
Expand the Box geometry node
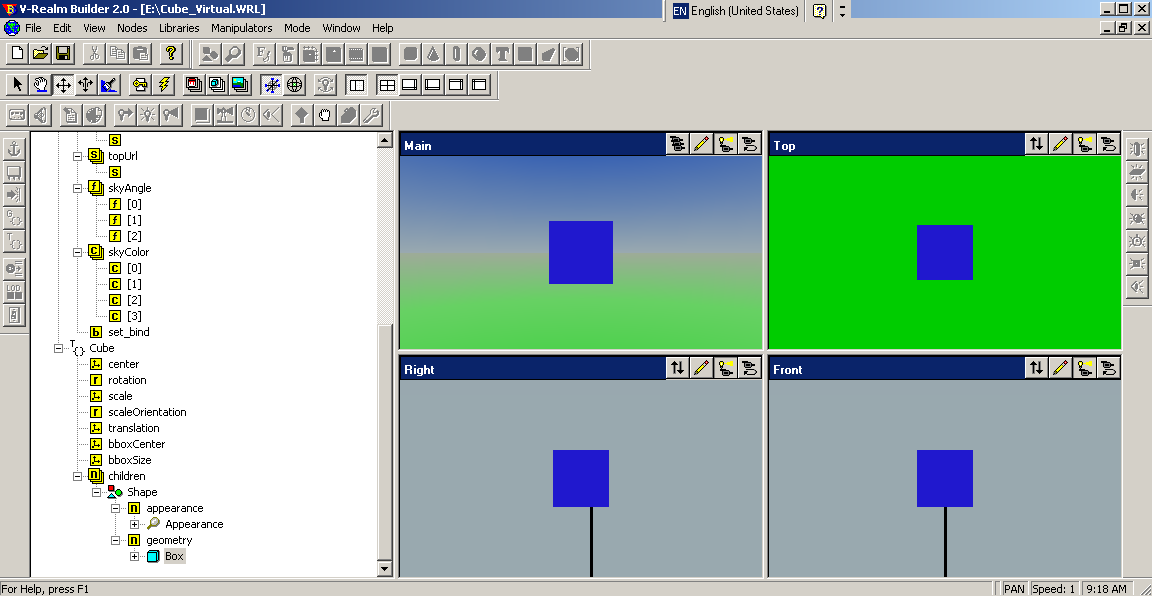[x=135, y=556]
